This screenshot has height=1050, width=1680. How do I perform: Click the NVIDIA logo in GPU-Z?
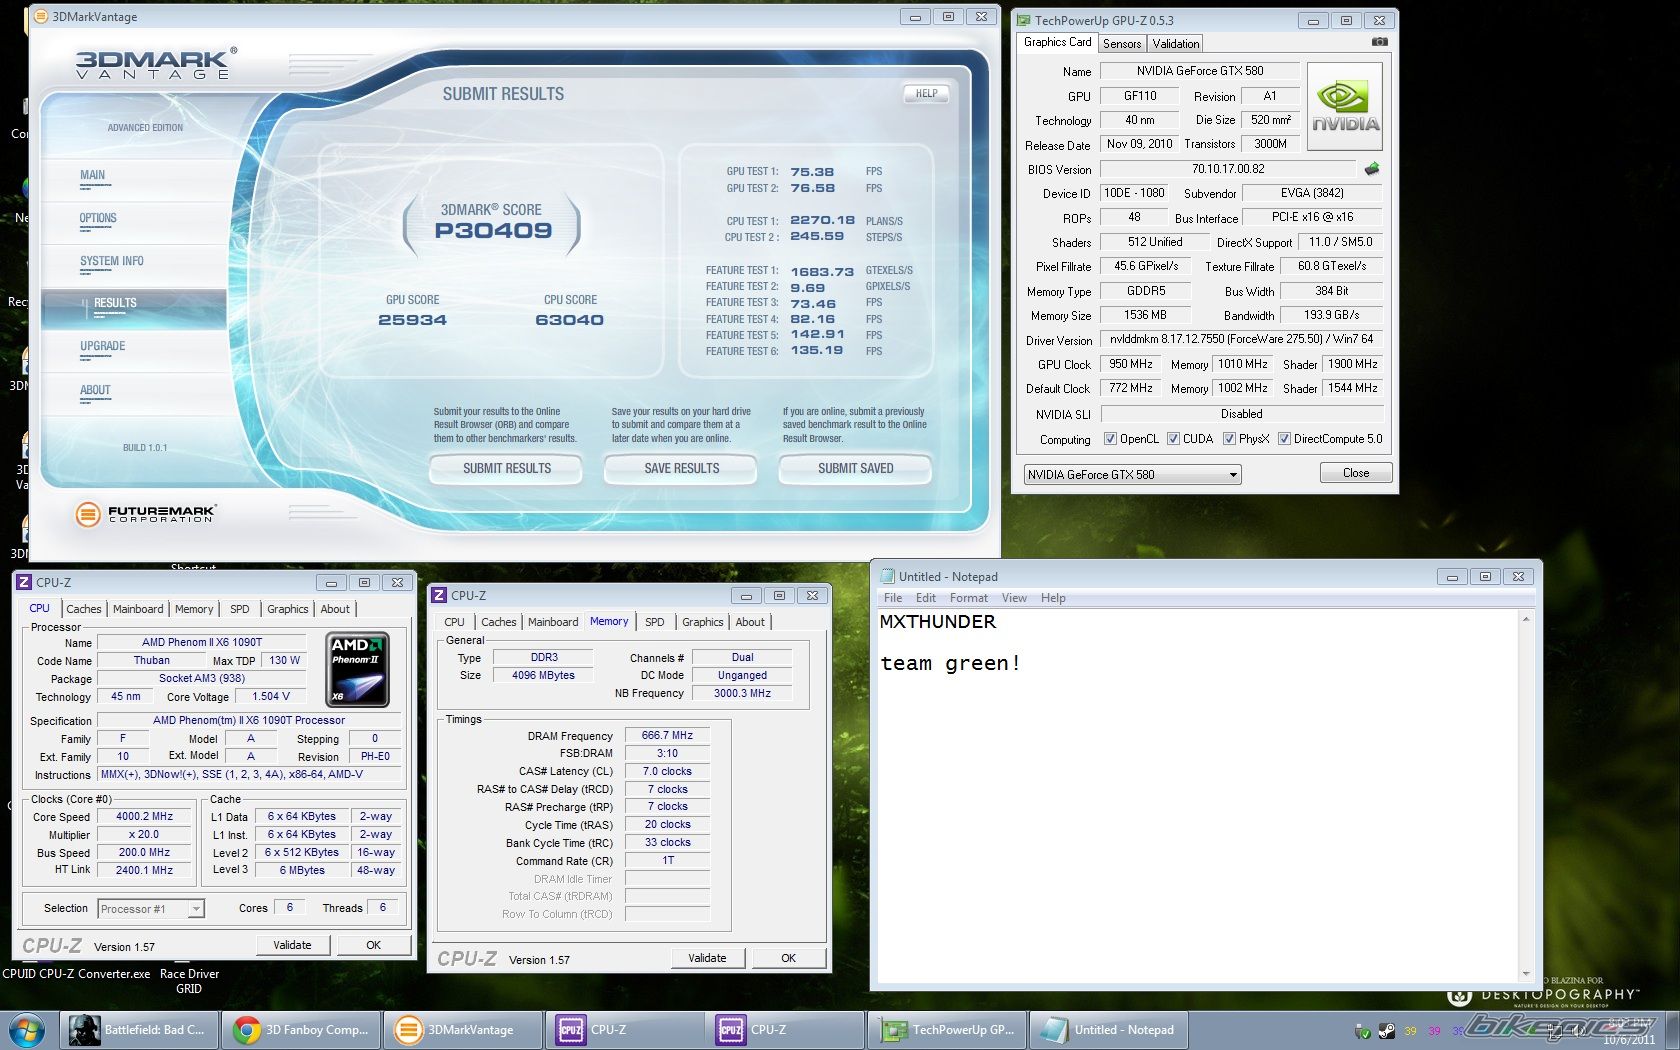(1345, 107)
